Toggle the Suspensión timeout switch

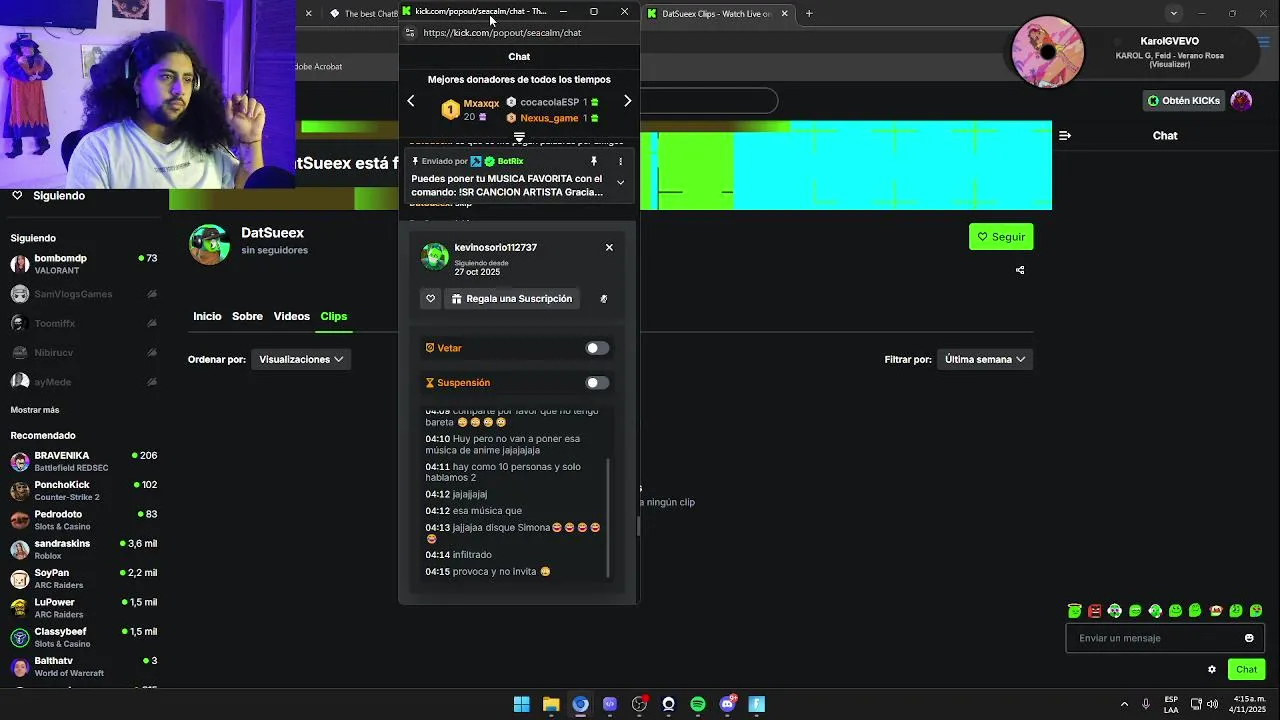coord(596,383)
